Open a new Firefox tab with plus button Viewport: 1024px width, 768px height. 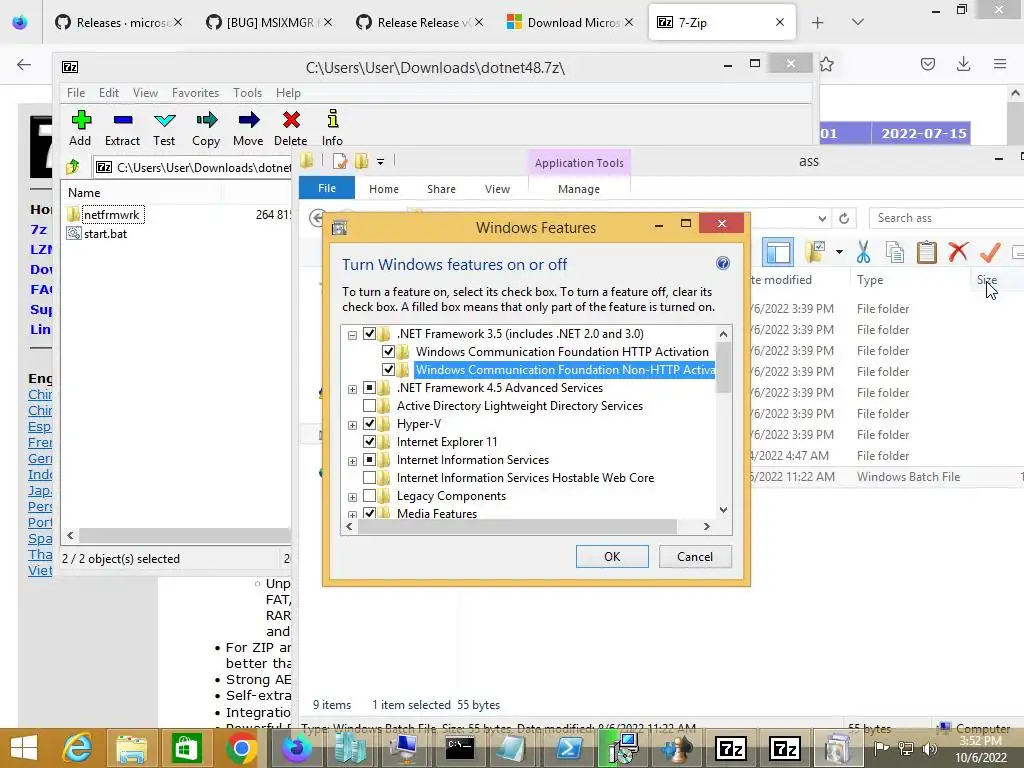pos(818,22)
